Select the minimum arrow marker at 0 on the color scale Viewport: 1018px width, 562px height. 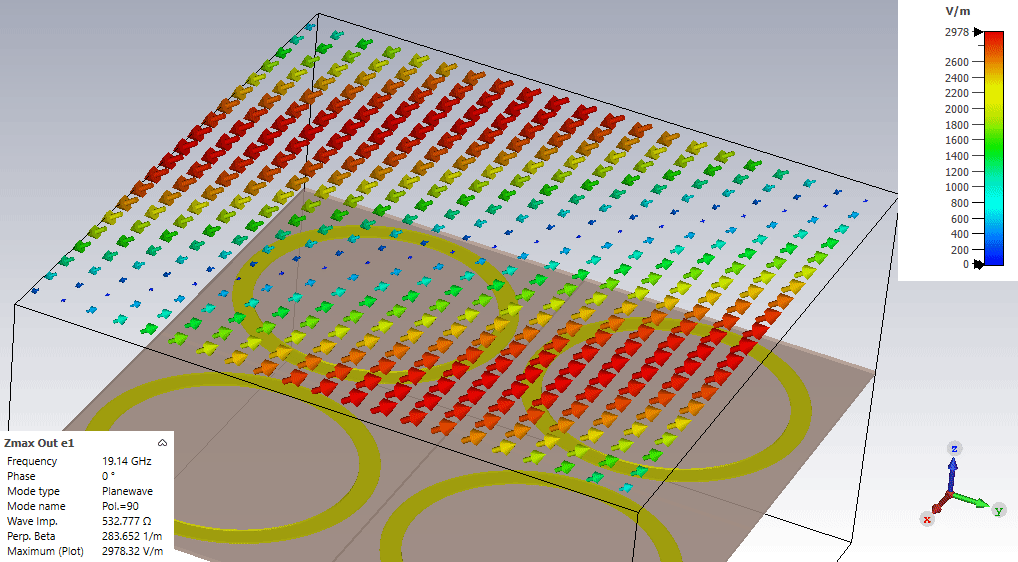coord(978,264)
